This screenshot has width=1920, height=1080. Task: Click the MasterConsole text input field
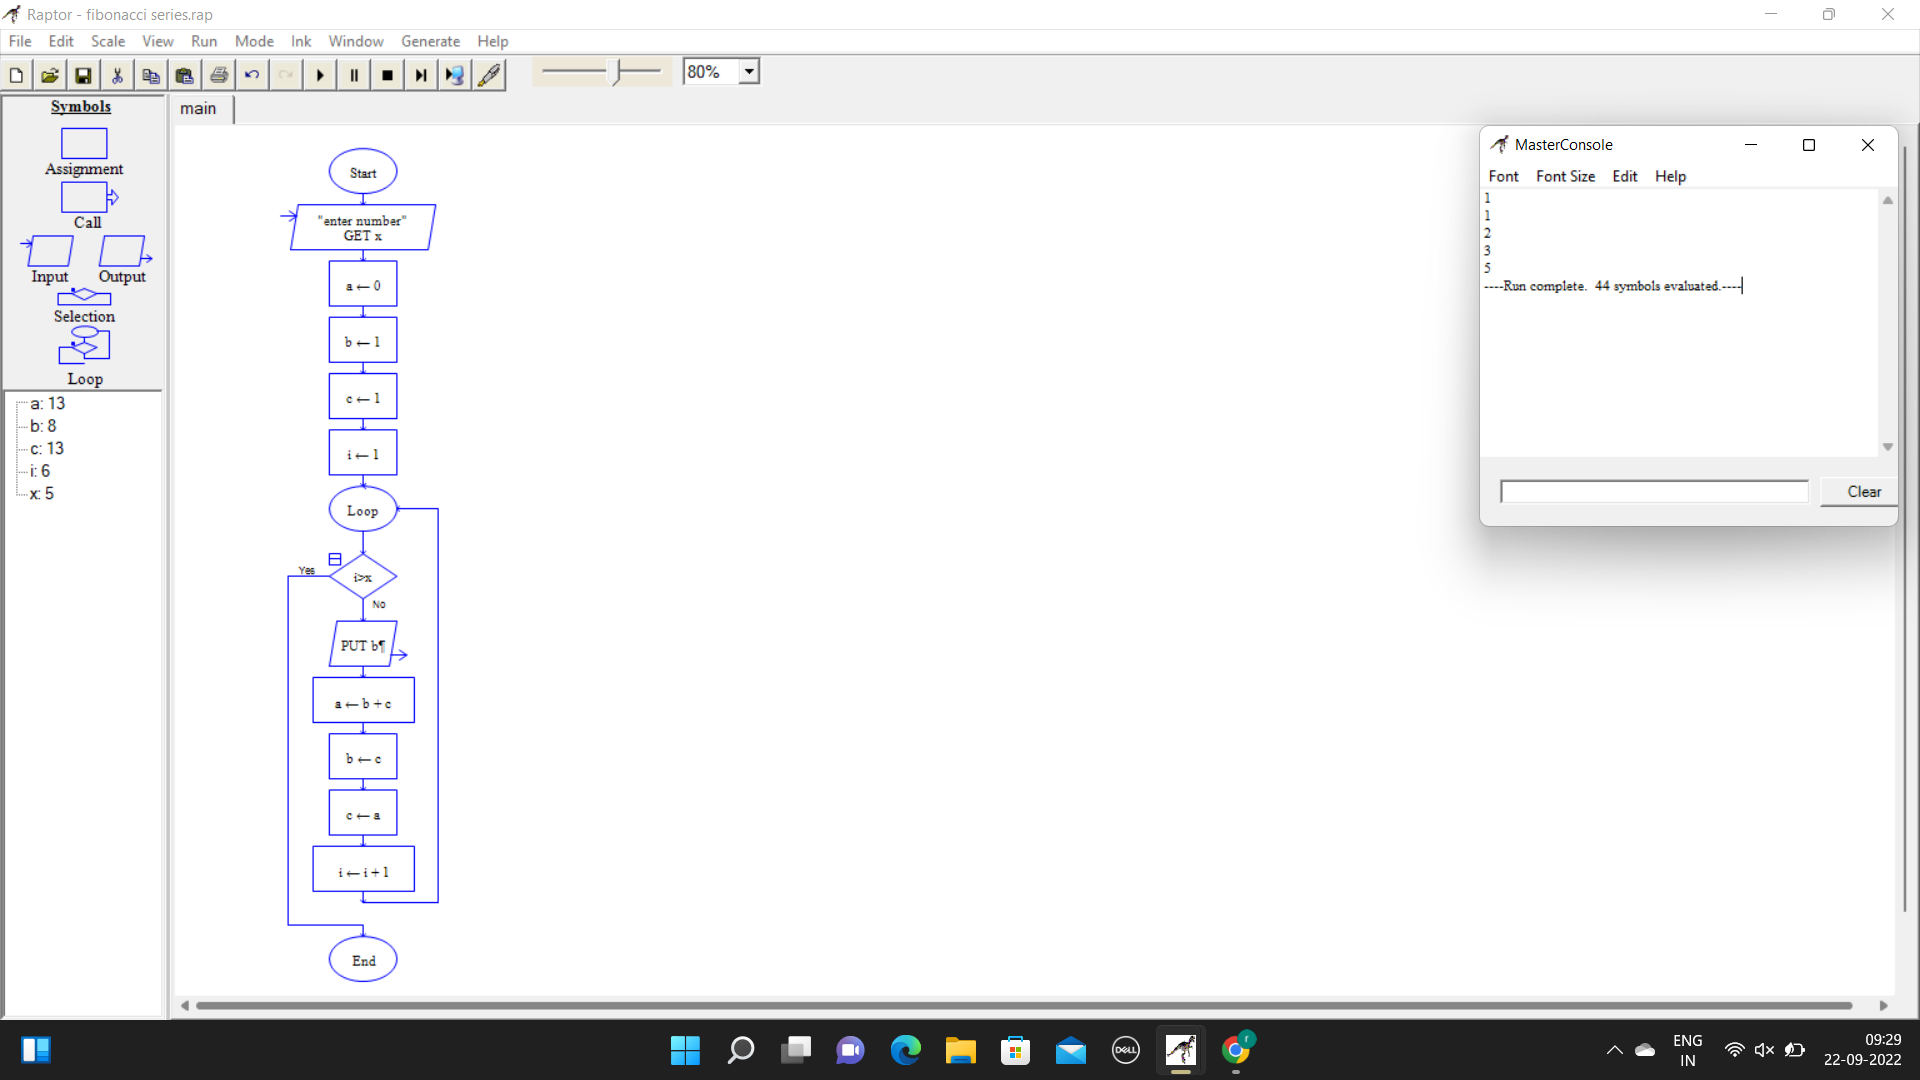pyautogui.click(x=1654, y=492)
